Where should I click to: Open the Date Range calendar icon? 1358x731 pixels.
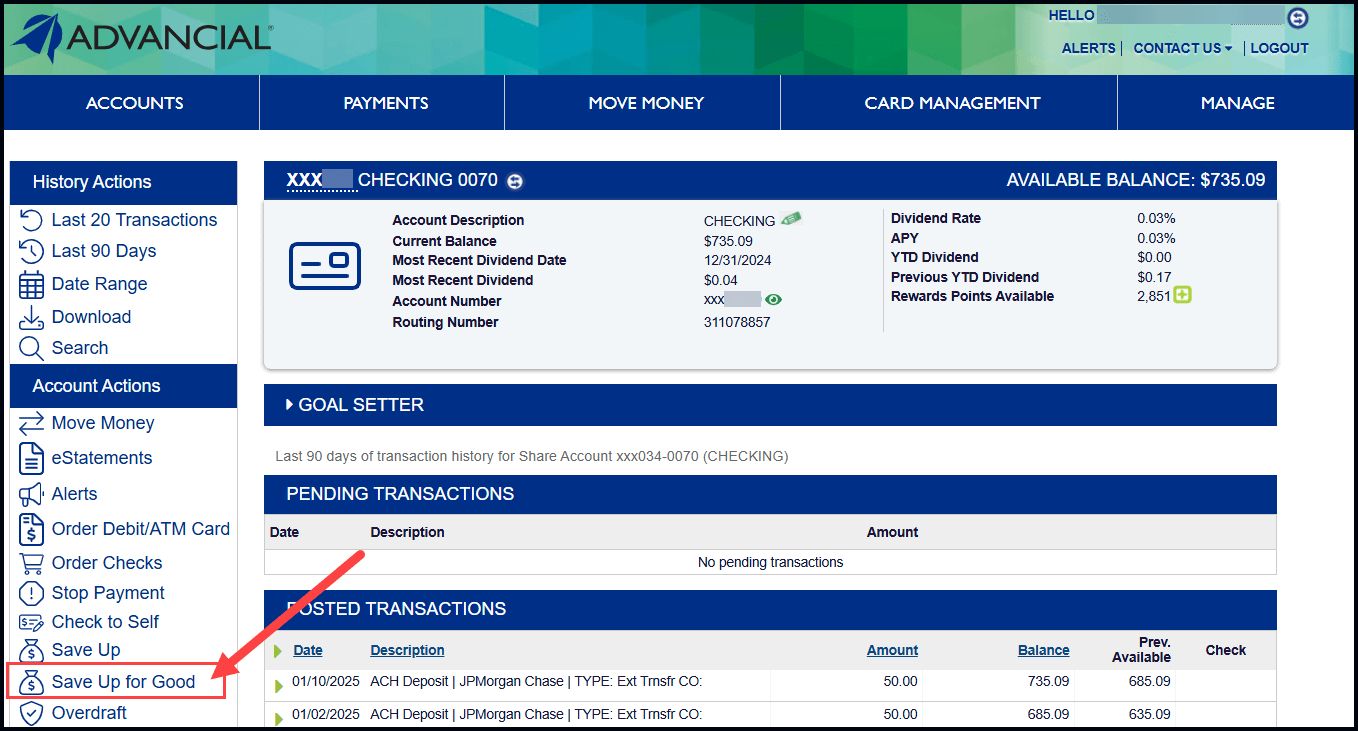31,284
